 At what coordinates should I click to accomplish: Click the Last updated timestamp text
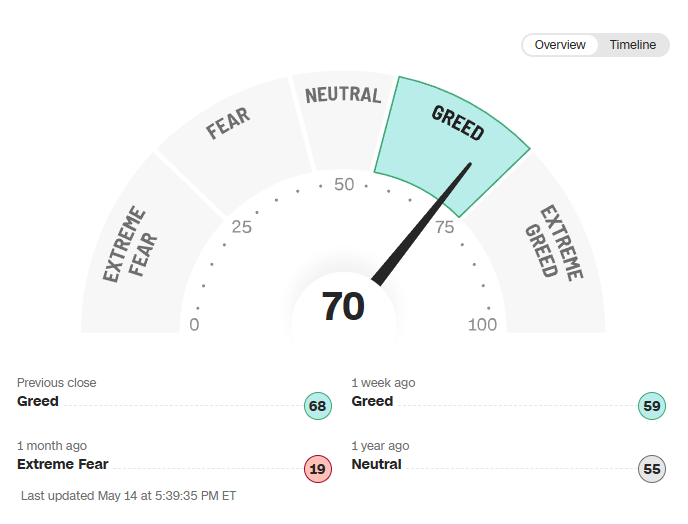(x=128, y=495)
